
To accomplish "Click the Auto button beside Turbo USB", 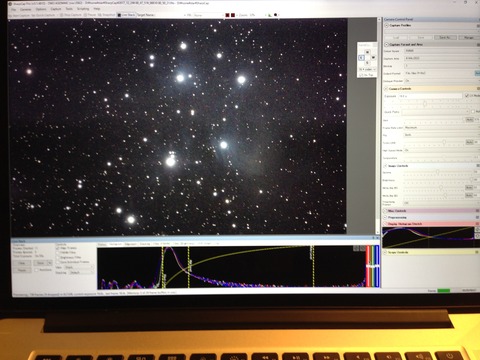I will [469, 142].
